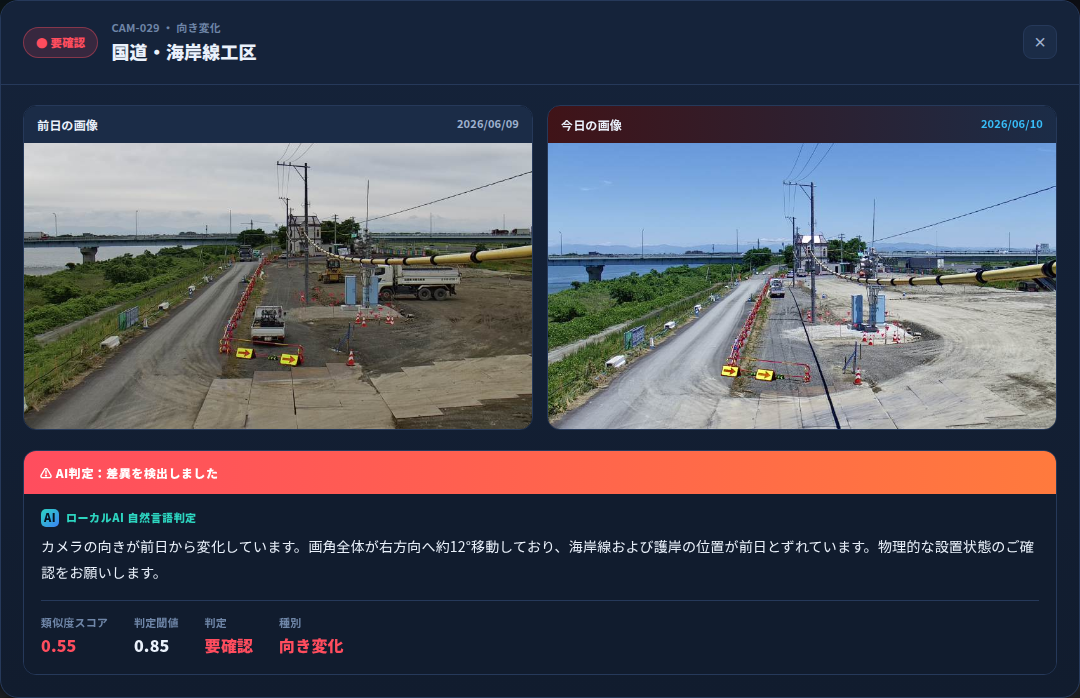Click the ローカルAI 自然言語判定 label
1080x698 pixels.
[x=131, y=517]
